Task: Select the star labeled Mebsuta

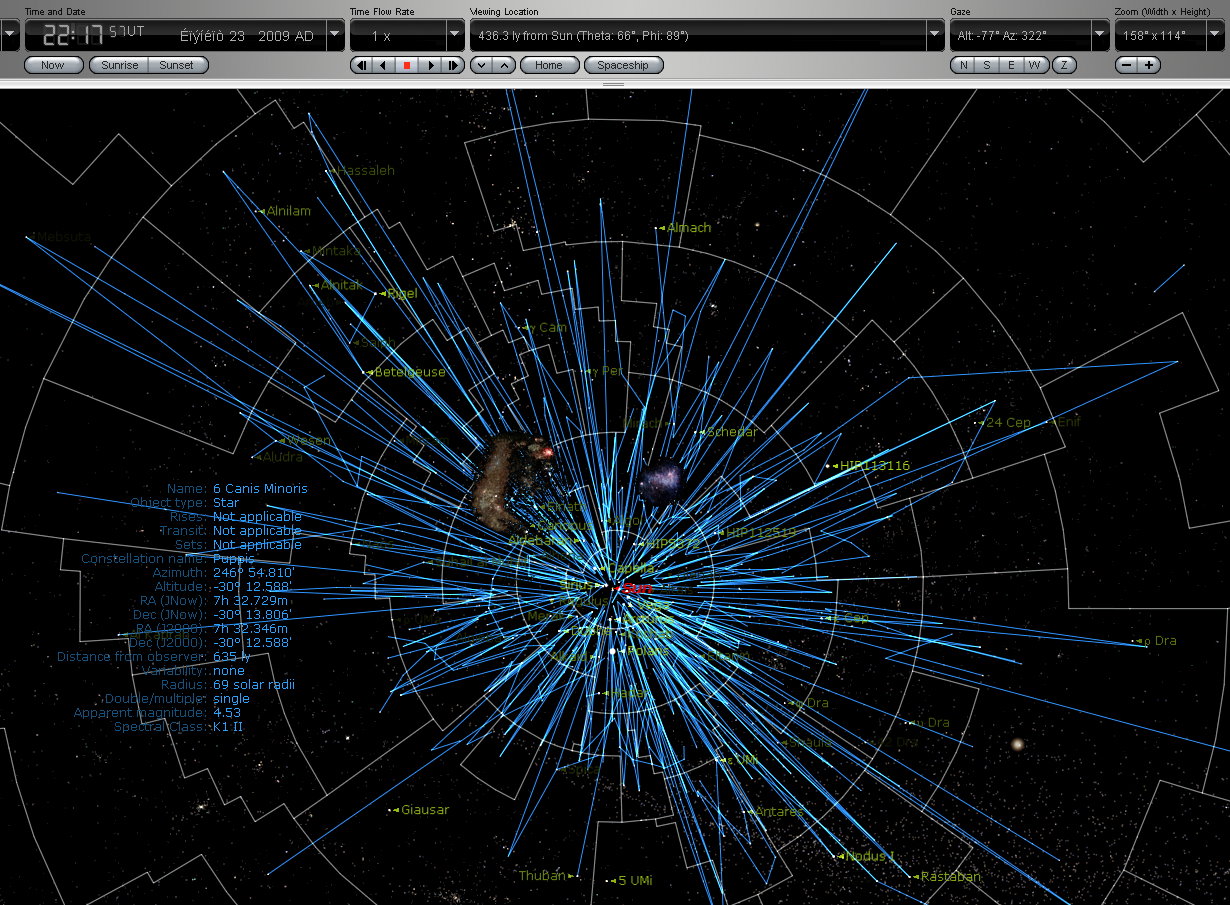Action: click(x=64, y=237)
